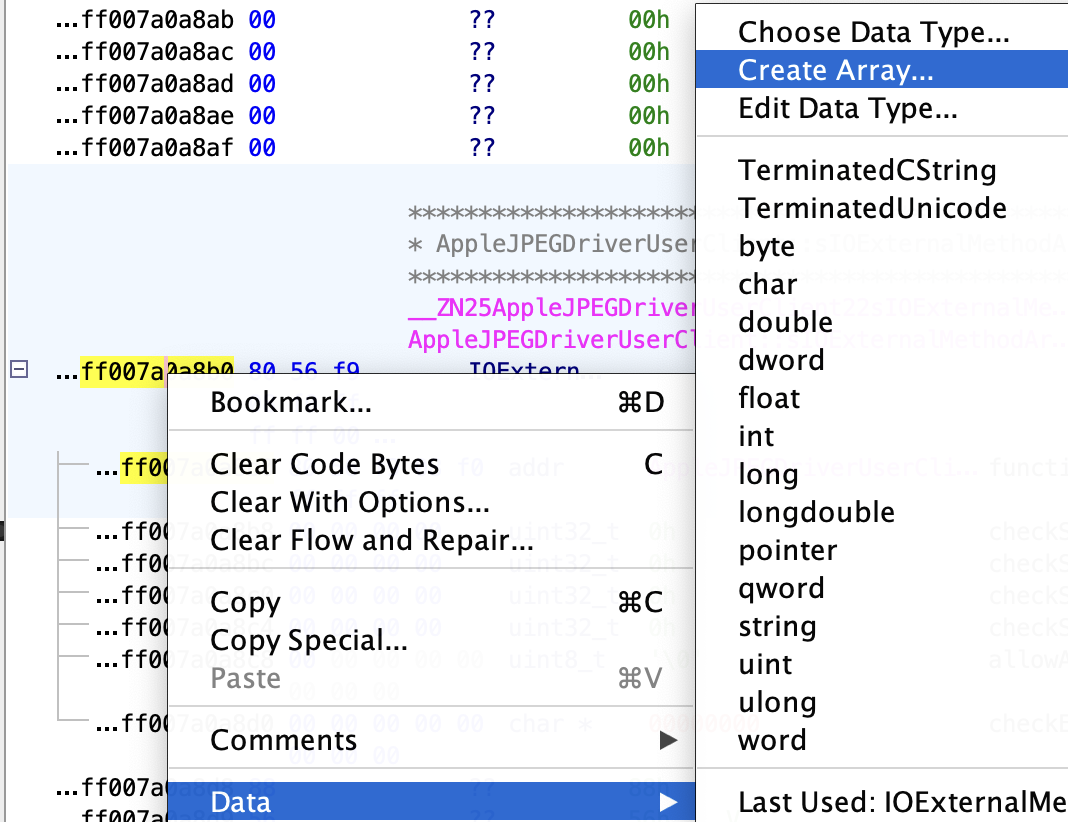Viewport: 1068px width, 822px height.
Task: Click Clear Code Bytes option
Action: [x=325, y=465]
